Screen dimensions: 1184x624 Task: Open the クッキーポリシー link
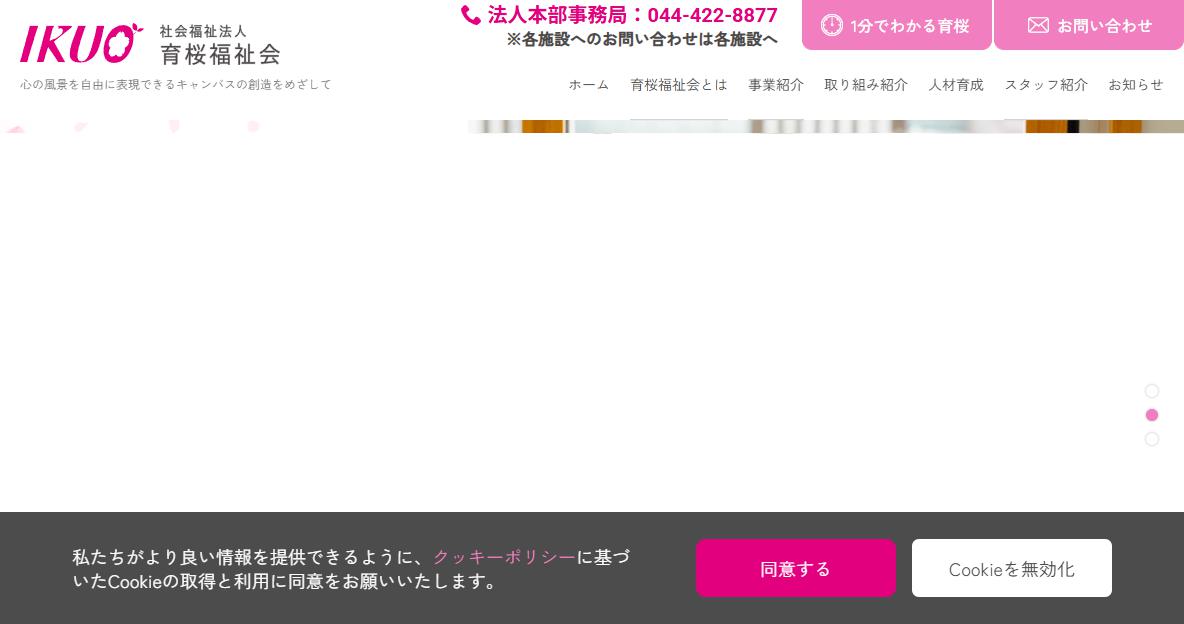(x=504, y=557)
